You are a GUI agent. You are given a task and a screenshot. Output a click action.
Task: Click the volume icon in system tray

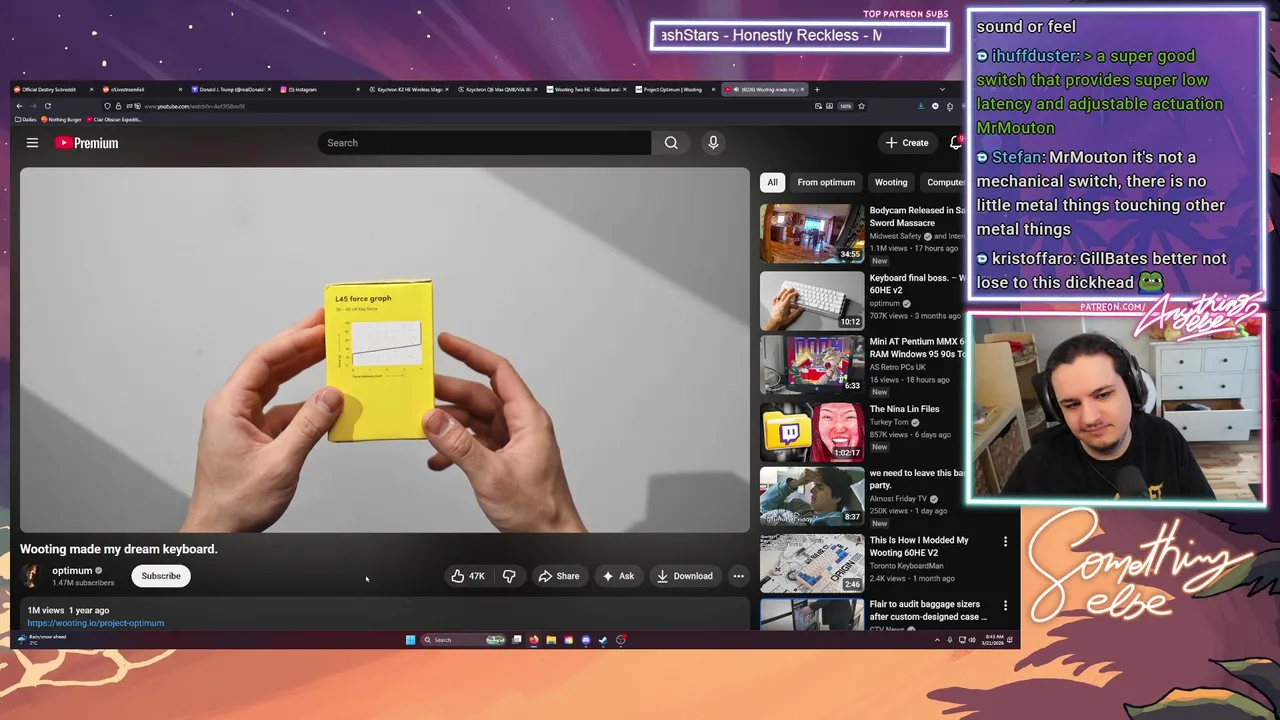click(972, 640)
